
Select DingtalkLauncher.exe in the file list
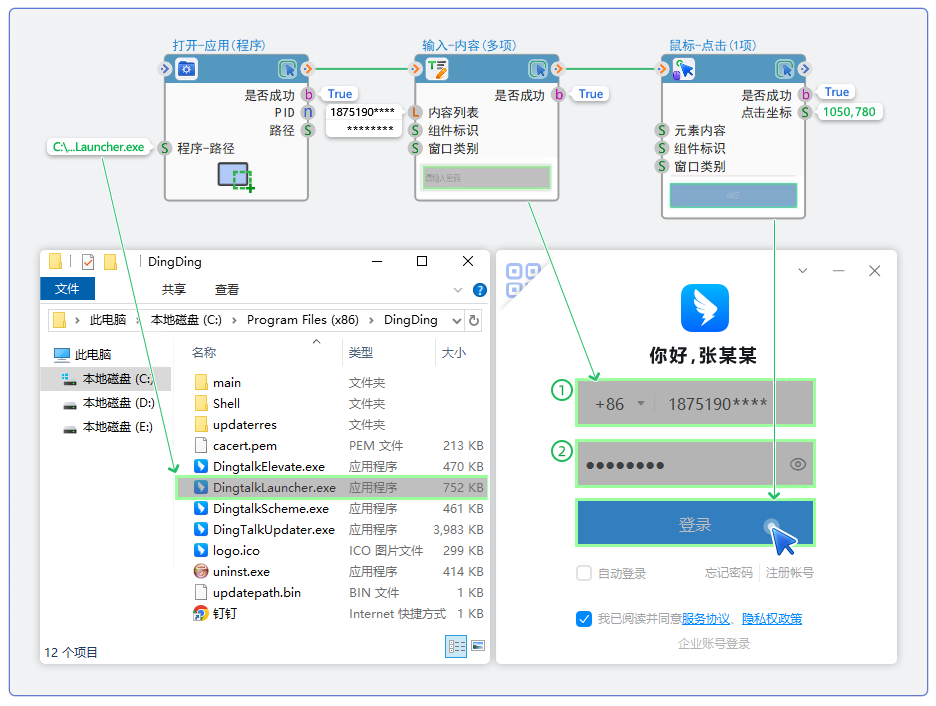click(x=274, y=488)
